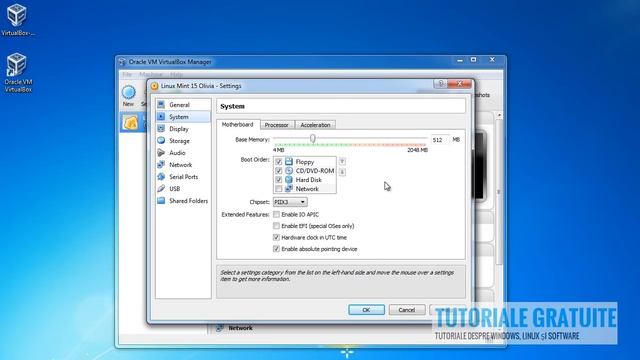Switch to the Acceleration tab
The width and height of the screenshot is (640, 360).
point(315,125)
